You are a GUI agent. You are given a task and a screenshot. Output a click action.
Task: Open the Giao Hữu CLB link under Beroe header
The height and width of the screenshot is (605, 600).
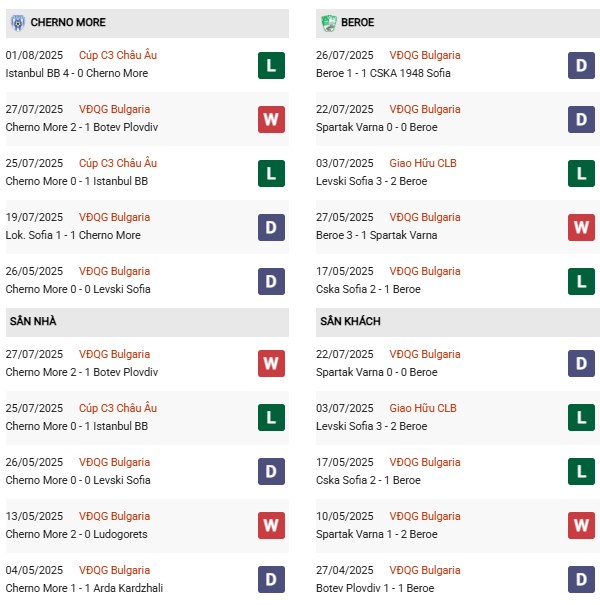pyautogui.click(x=422, y=164)
